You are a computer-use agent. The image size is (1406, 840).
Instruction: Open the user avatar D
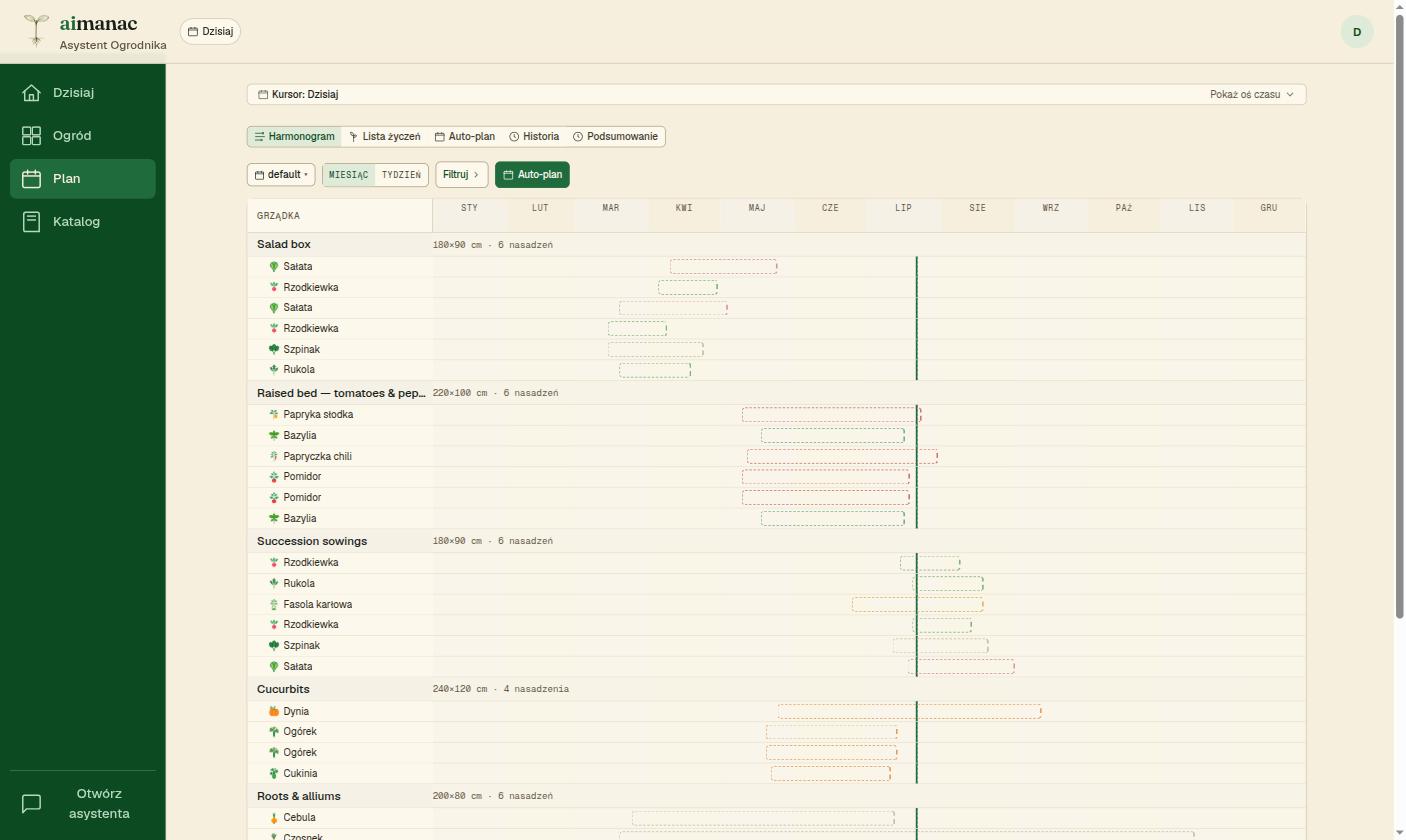click(1357, 32)
